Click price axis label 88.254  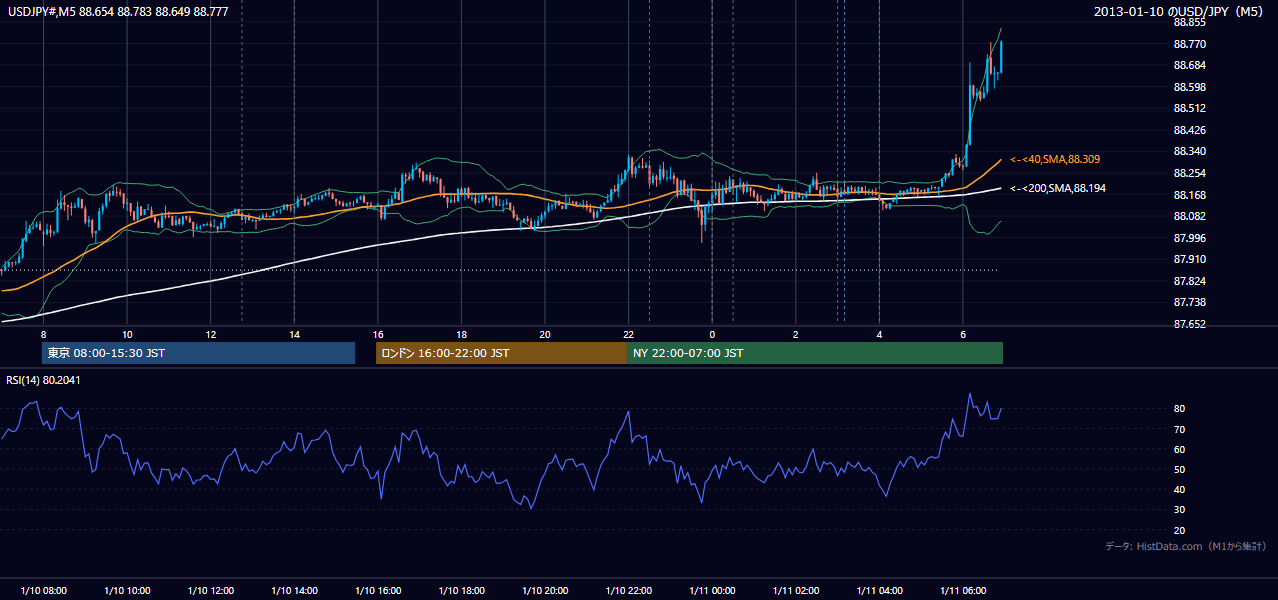click(x=1191, y=173)
